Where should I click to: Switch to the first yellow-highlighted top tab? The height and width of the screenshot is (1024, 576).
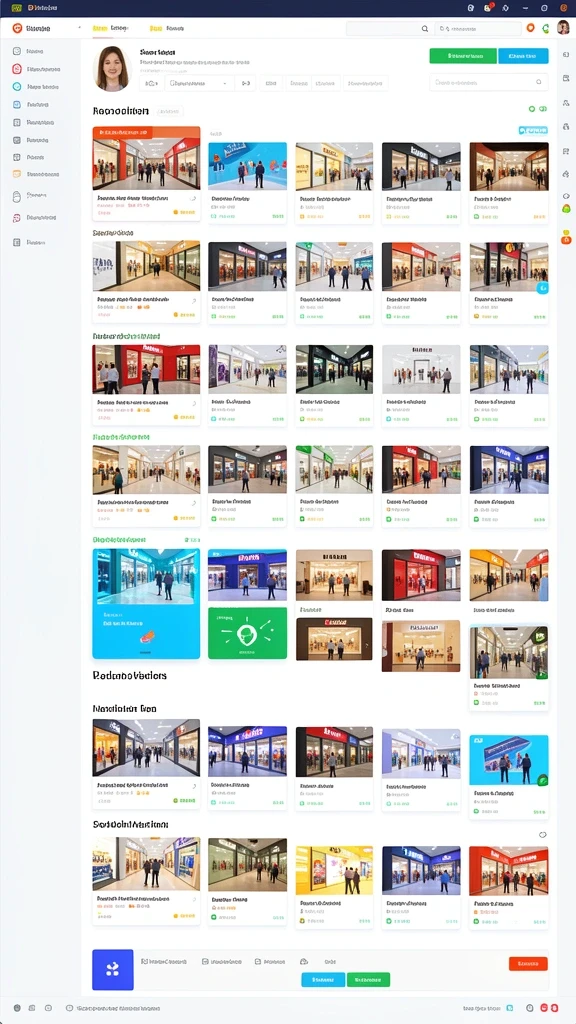click(100, 28)
